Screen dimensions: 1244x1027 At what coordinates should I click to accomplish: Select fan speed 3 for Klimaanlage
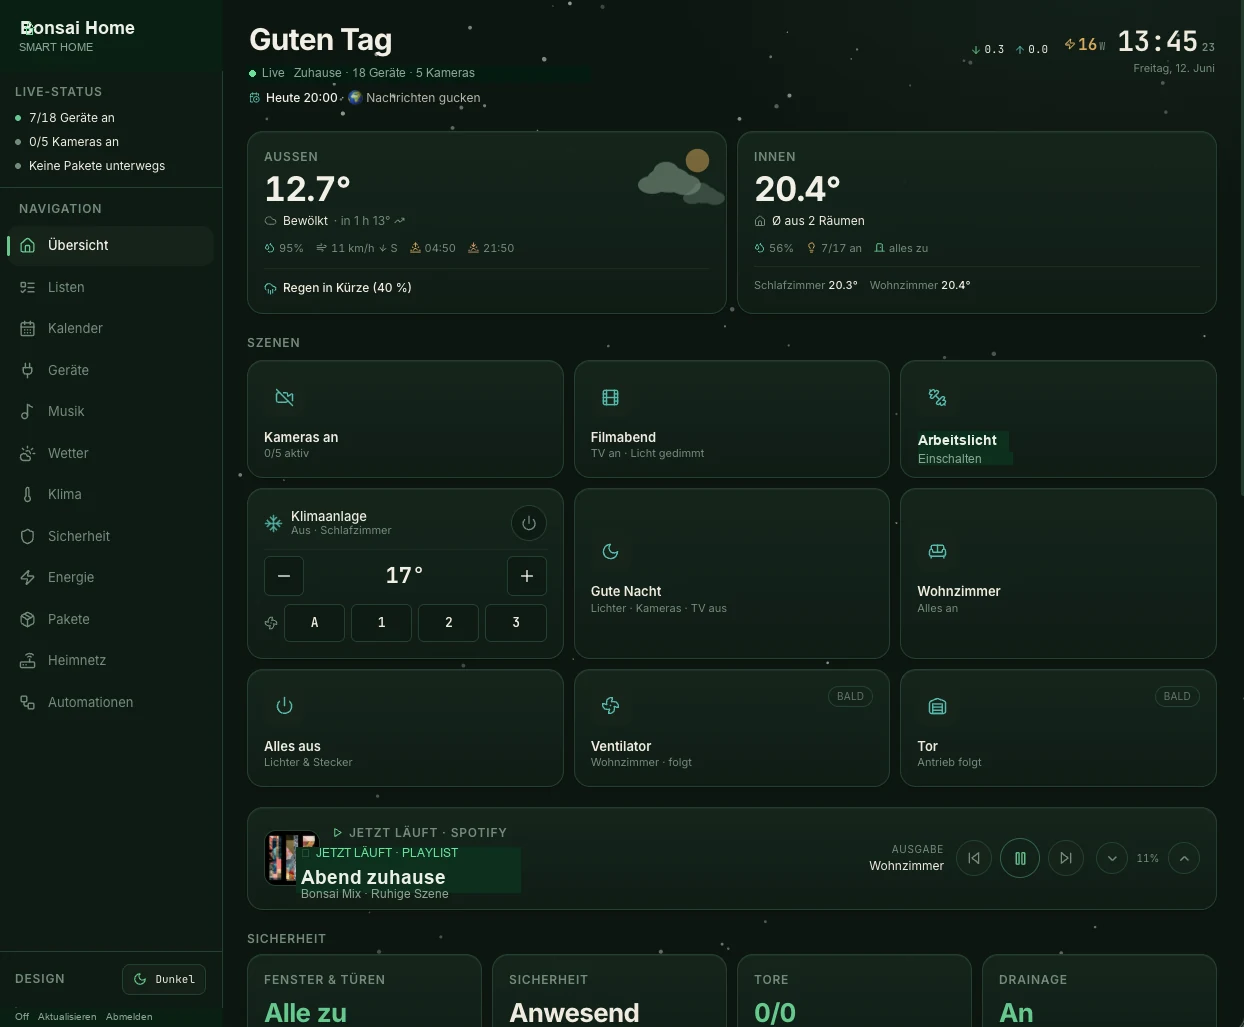point(516,622)
